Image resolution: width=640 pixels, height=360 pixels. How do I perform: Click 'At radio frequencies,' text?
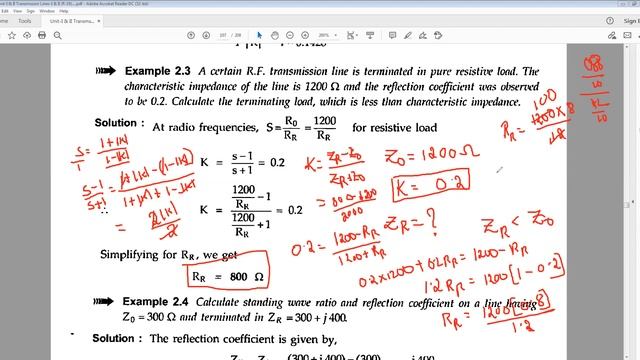click(205, 127)
